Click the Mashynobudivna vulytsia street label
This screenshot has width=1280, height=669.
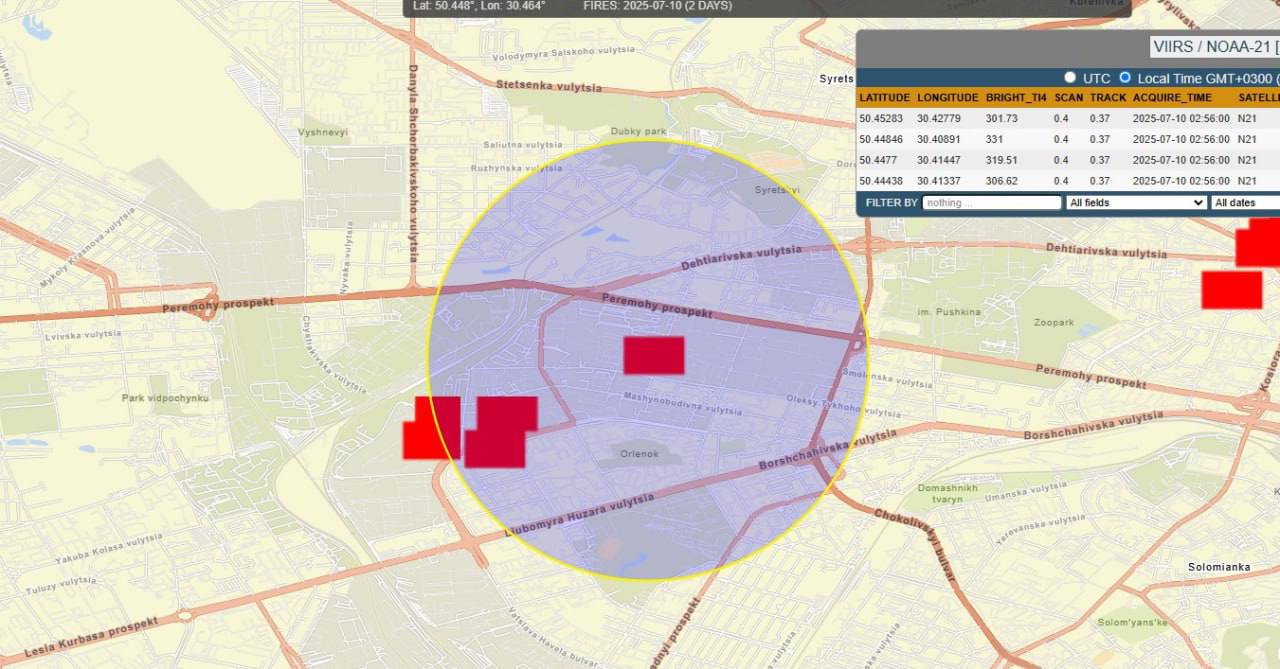[683, 404]
